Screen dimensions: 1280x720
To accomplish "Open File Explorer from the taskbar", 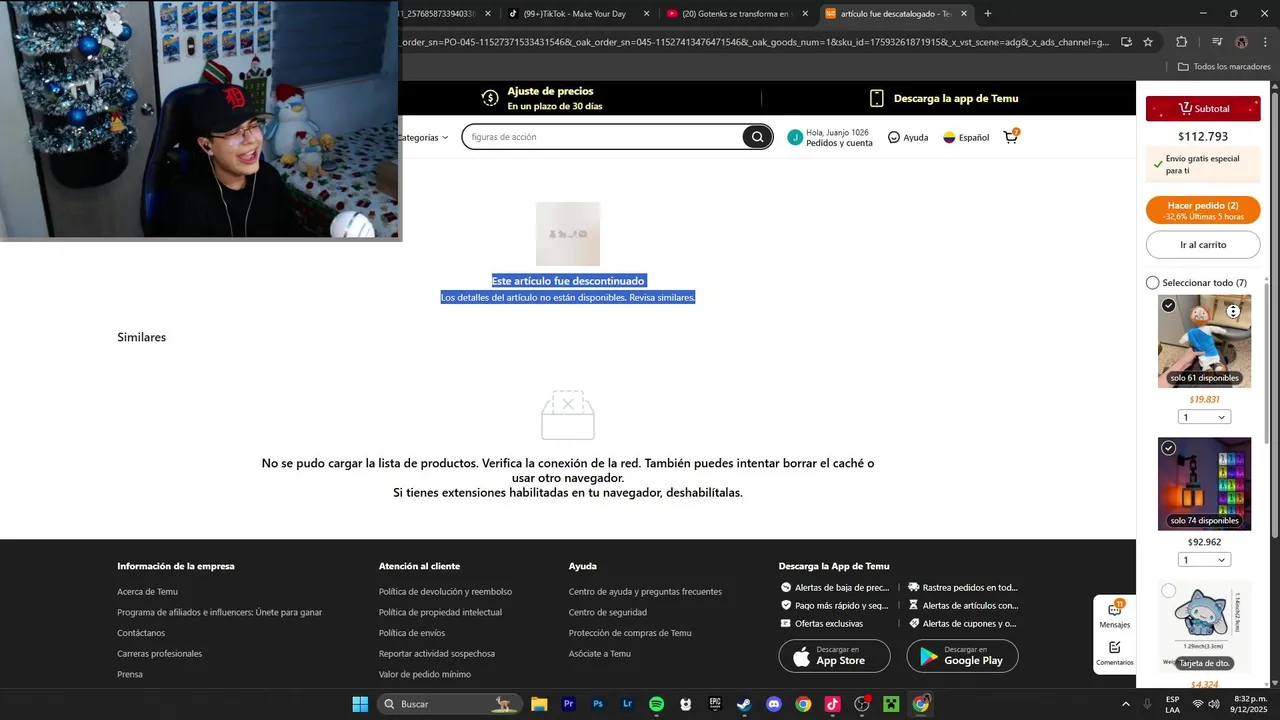I will 539,704.
